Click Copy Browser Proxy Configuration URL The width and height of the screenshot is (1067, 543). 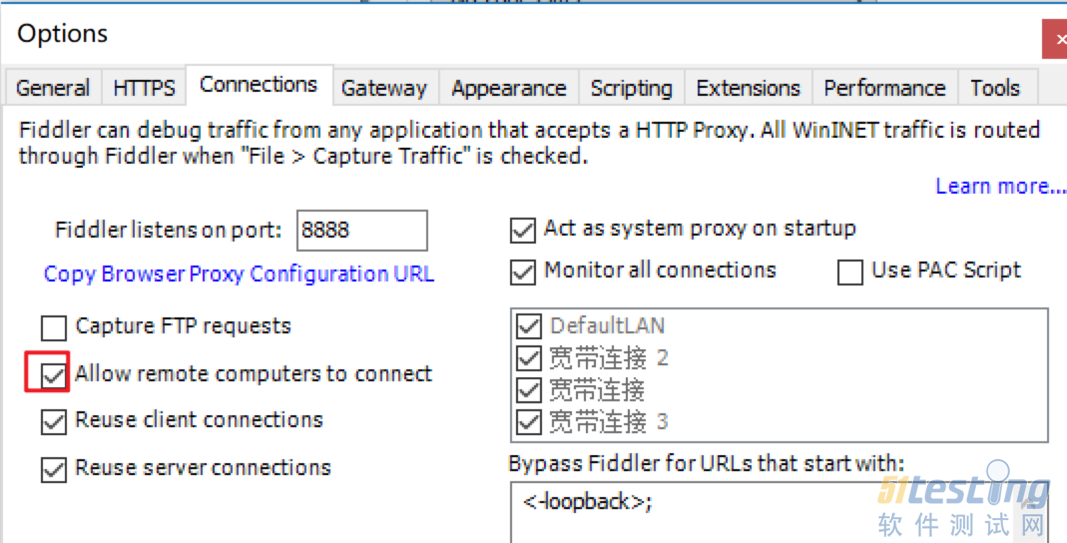click(x=239, y=274)
